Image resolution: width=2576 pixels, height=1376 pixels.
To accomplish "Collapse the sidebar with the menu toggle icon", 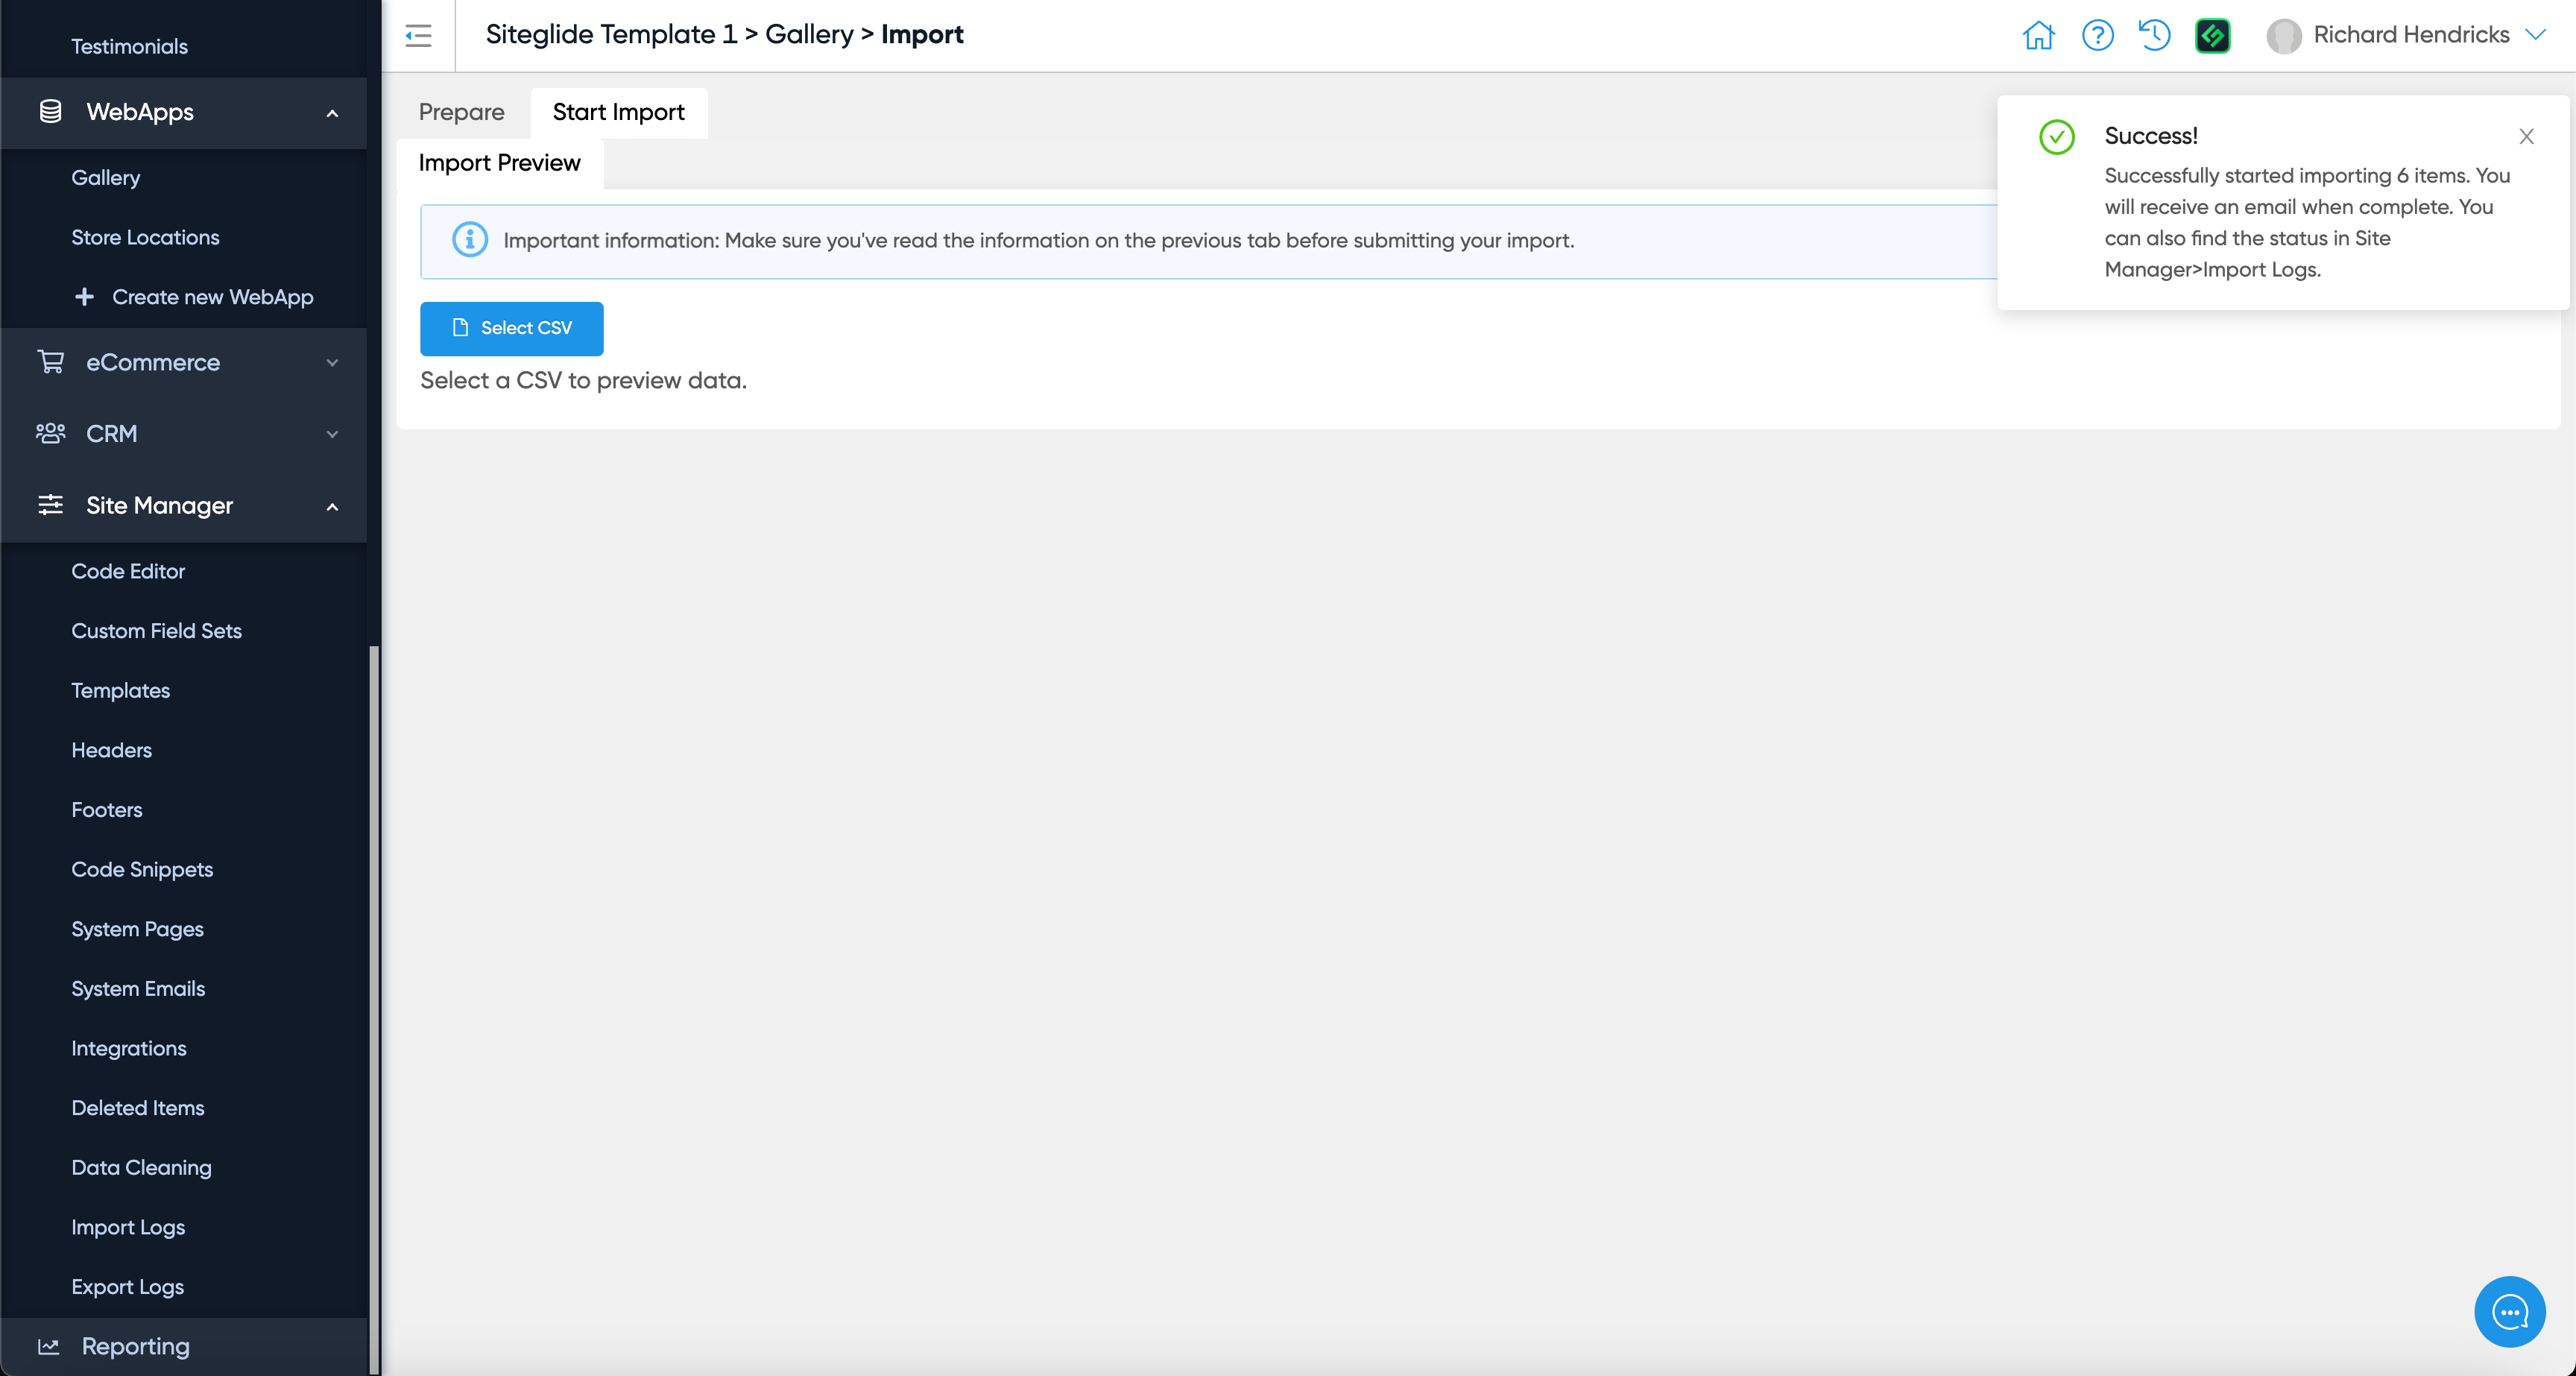I will 418,36.
